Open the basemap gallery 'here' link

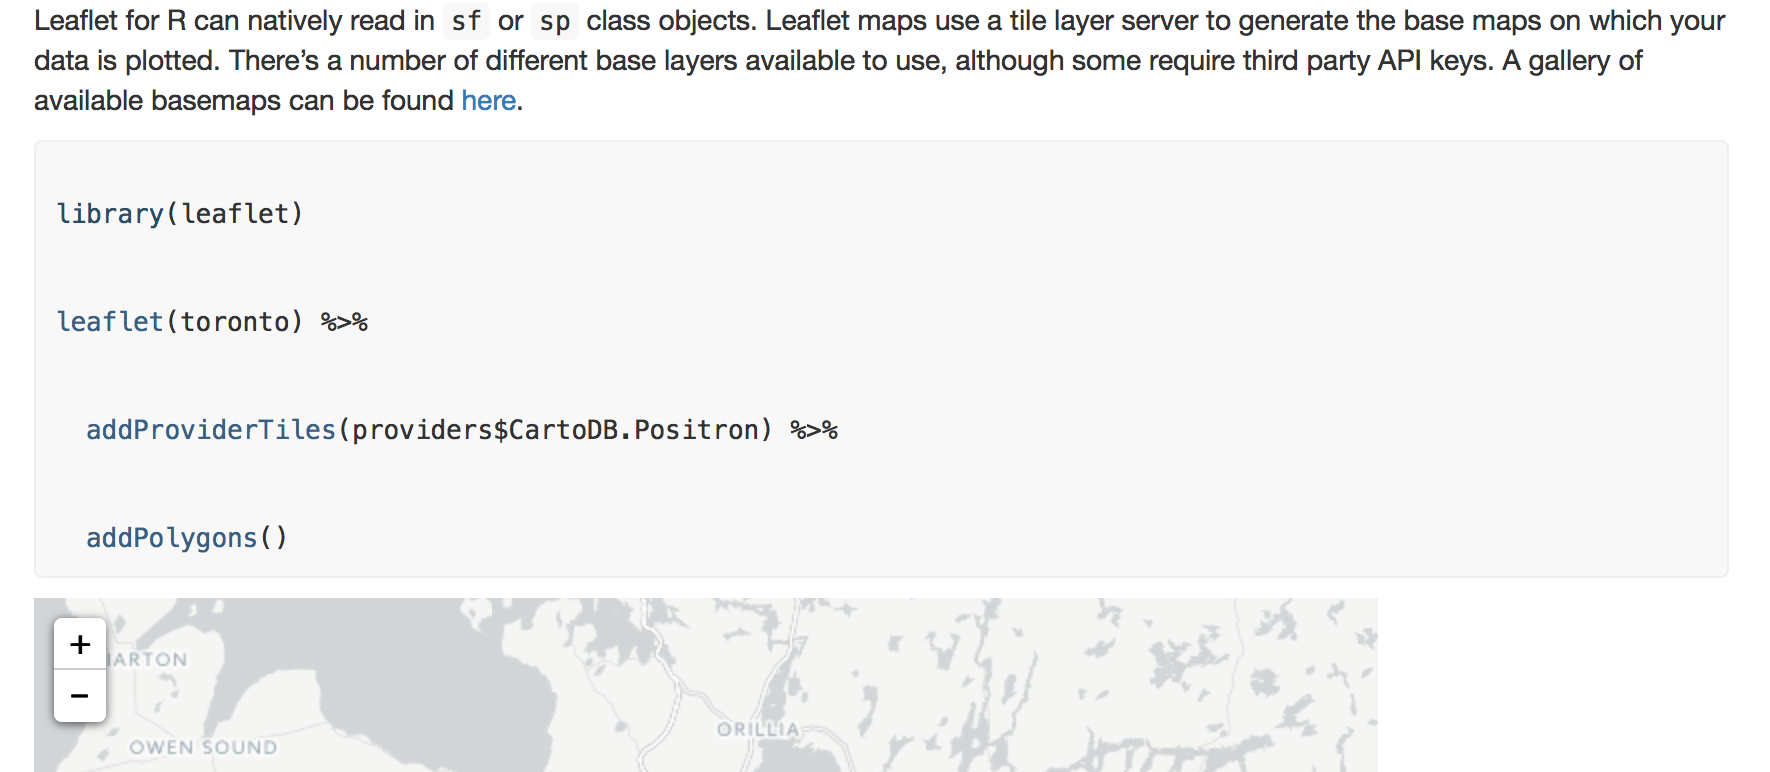click(x=488, y=101)
